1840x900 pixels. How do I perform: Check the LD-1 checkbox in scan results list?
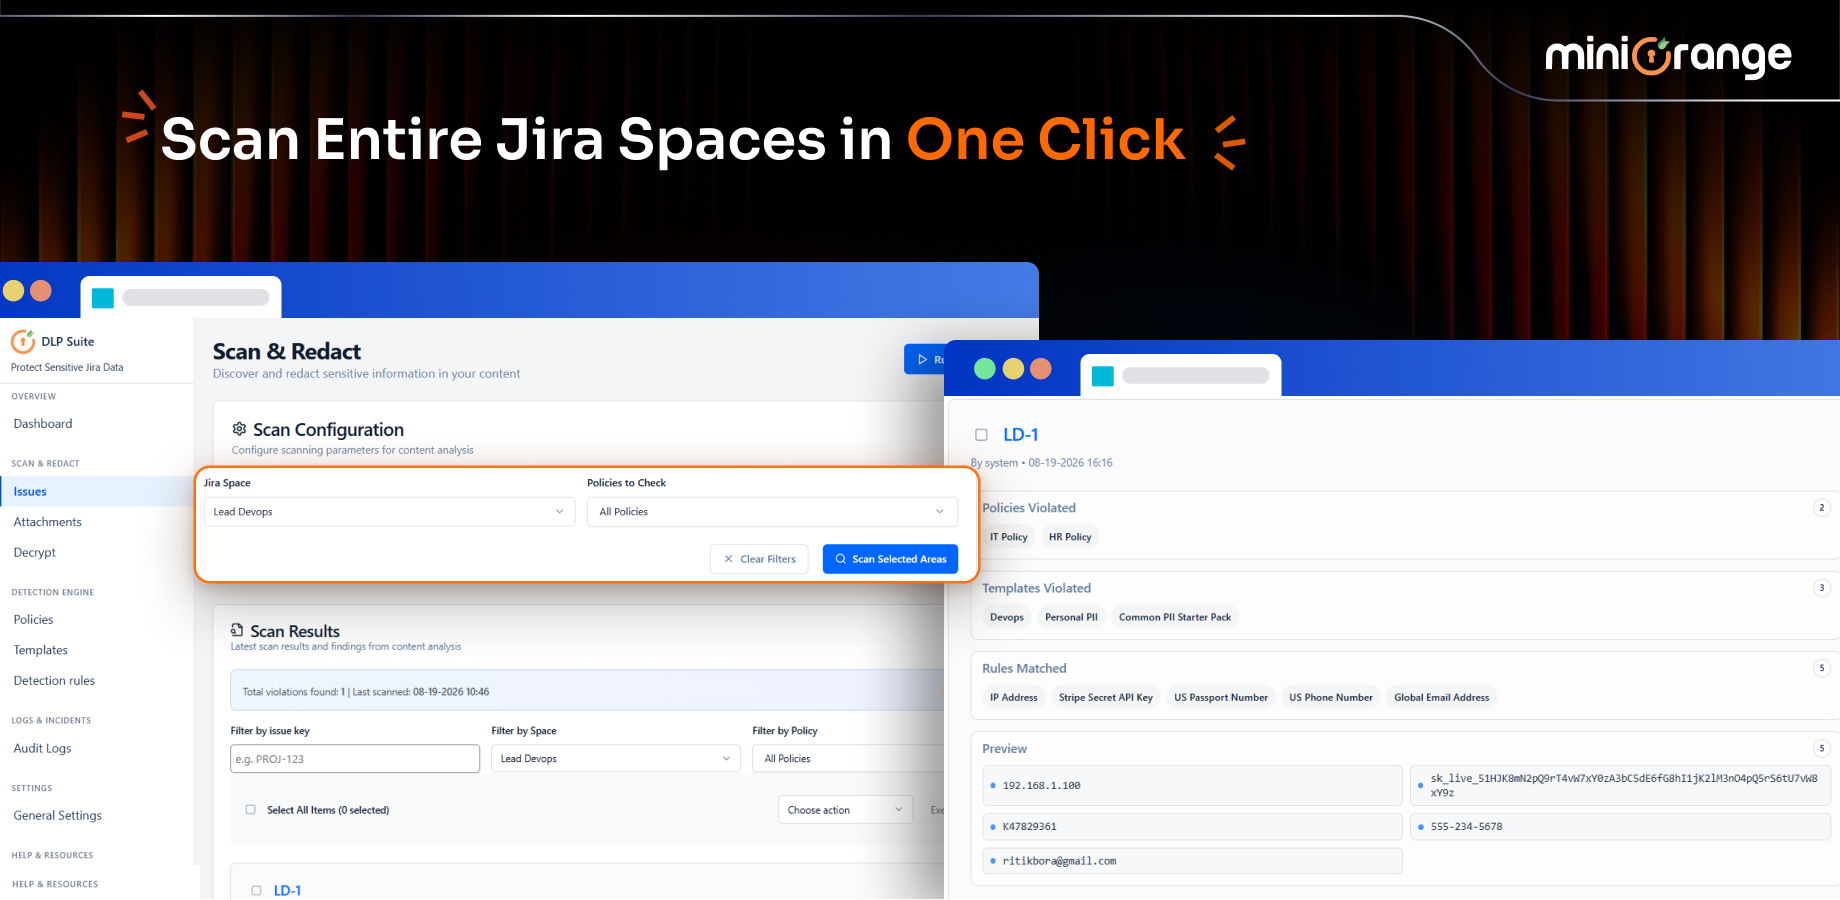[x=256, y=890]
